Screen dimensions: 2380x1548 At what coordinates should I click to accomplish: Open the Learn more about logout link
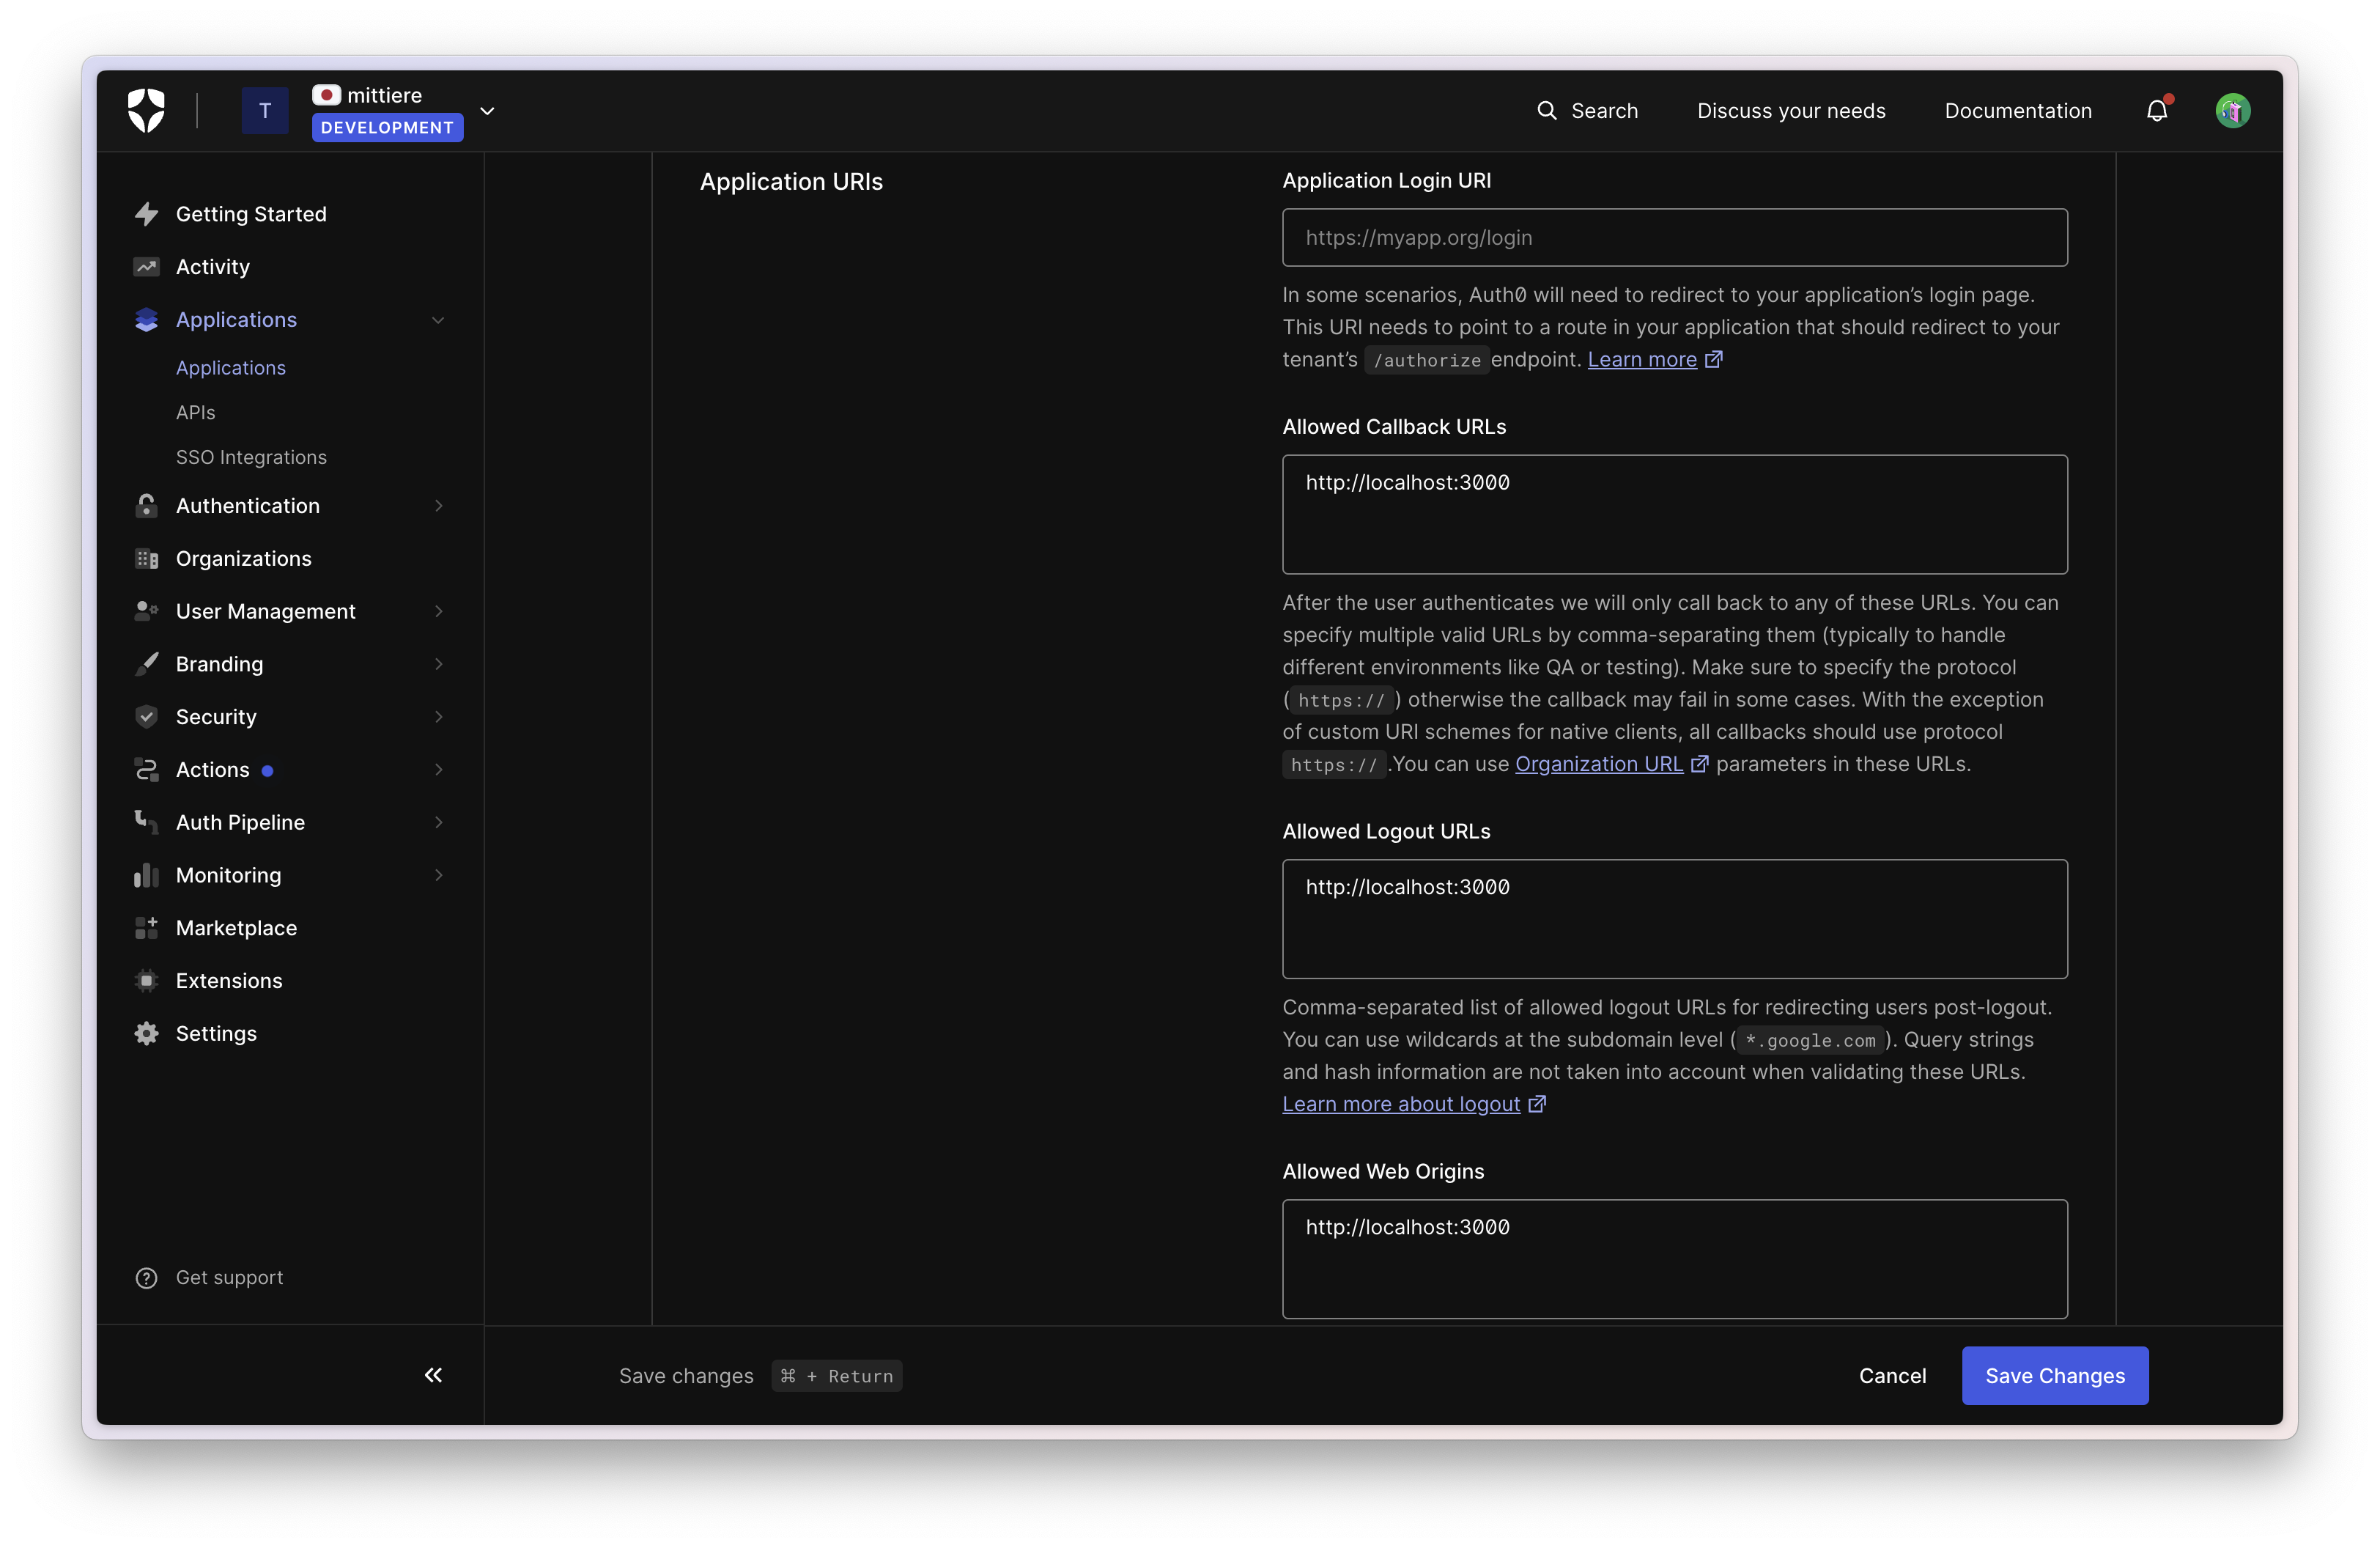(x=1401, y=1104)
